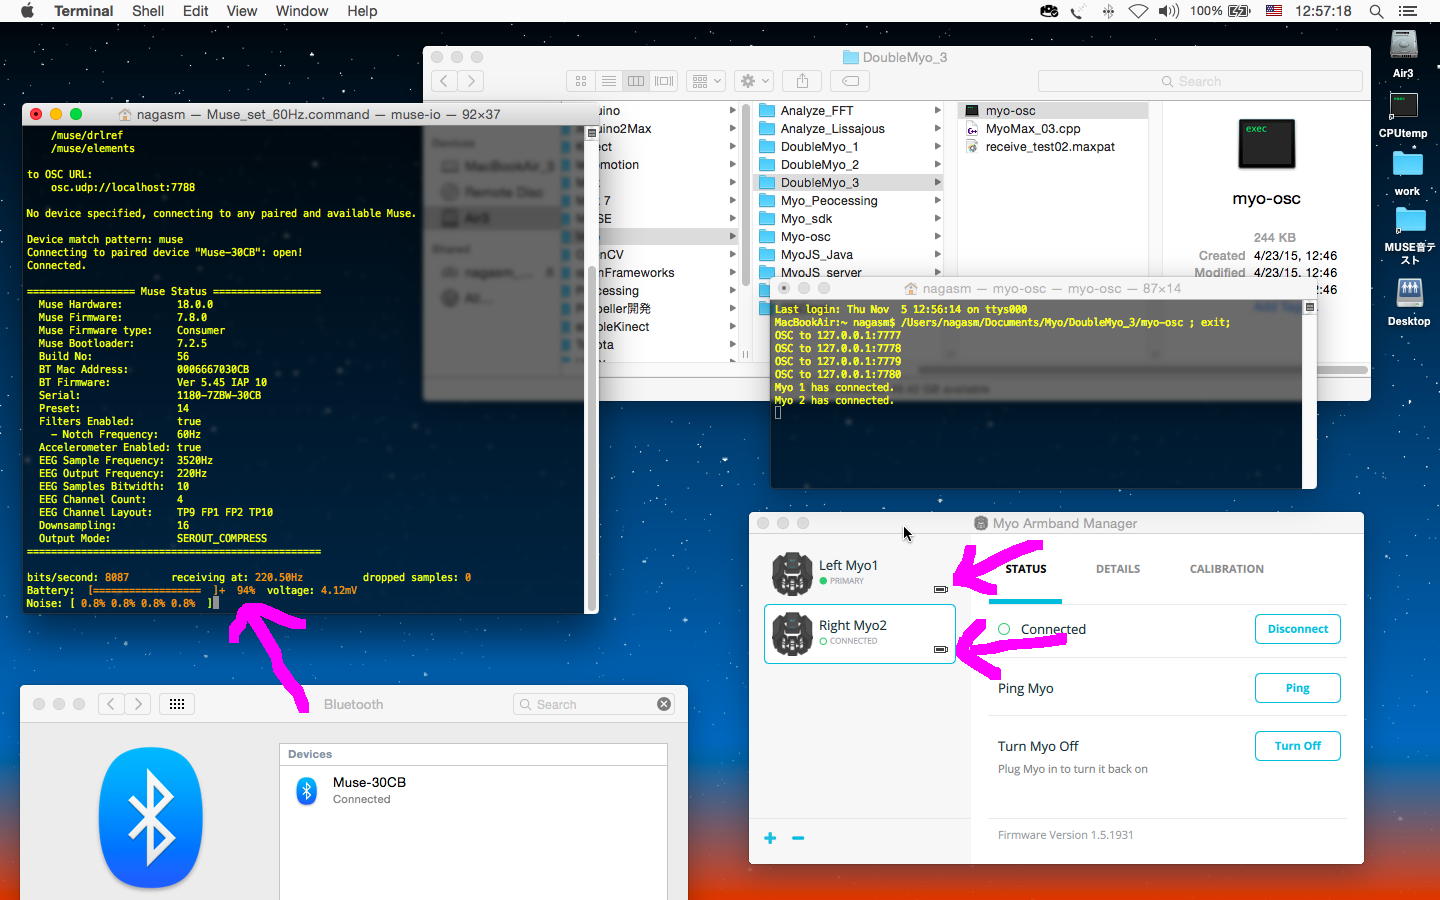Click the split pane icon in myo-osc terminal
The image size is (1440, 900).
click(x=1309, y=307)
